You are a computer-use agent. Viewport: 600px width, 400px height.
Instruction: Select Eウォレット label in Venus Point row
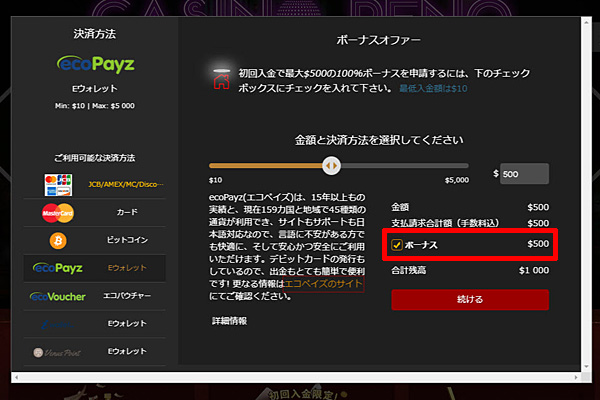tap(127, 351)
